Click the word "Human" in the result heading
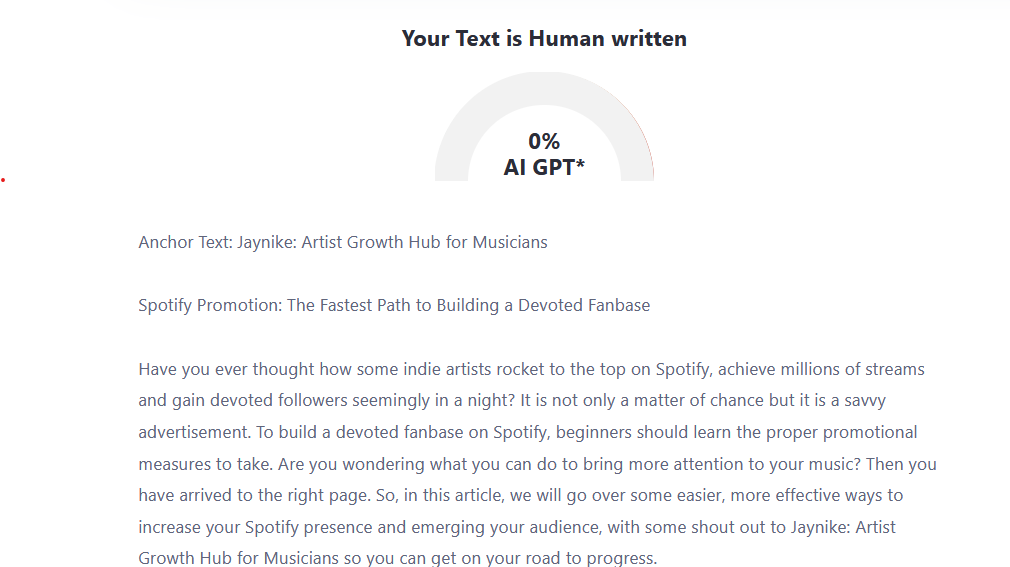Viewport: 1010px width, 567px height. 566,39
